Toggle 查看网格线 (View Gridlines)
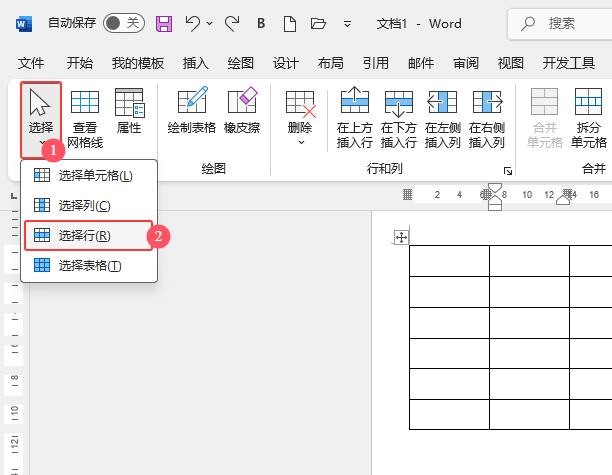 85,119
